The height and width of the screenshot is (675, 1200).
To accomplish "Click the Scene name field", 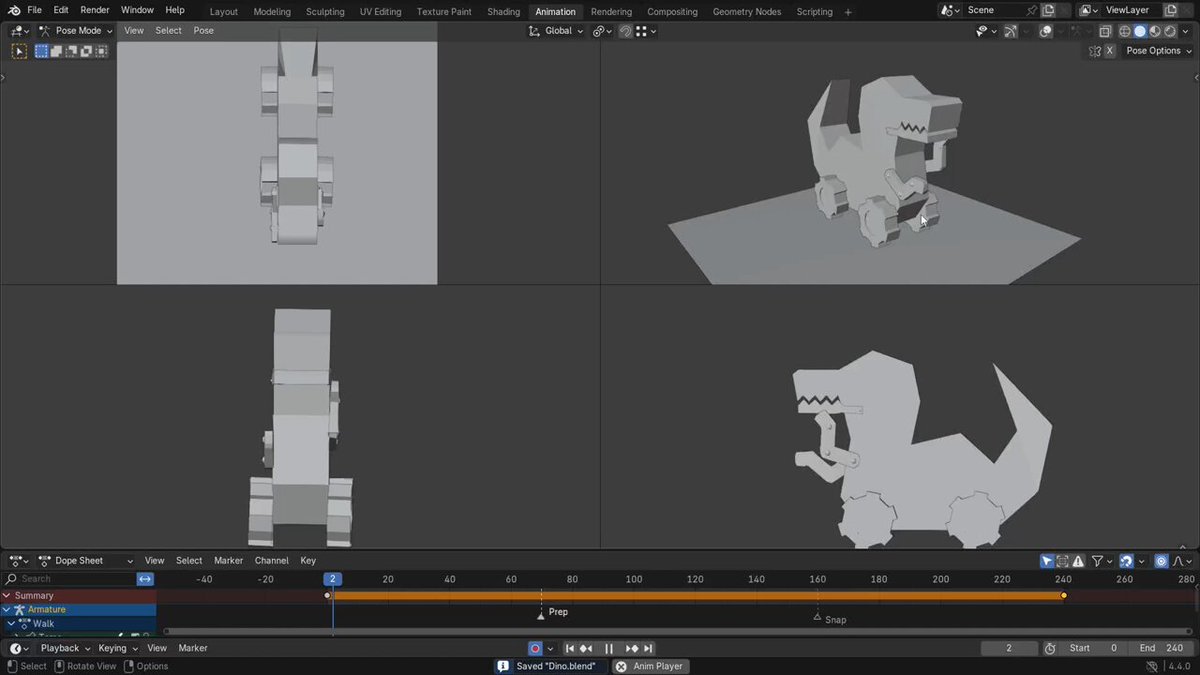I will point(993,10).
